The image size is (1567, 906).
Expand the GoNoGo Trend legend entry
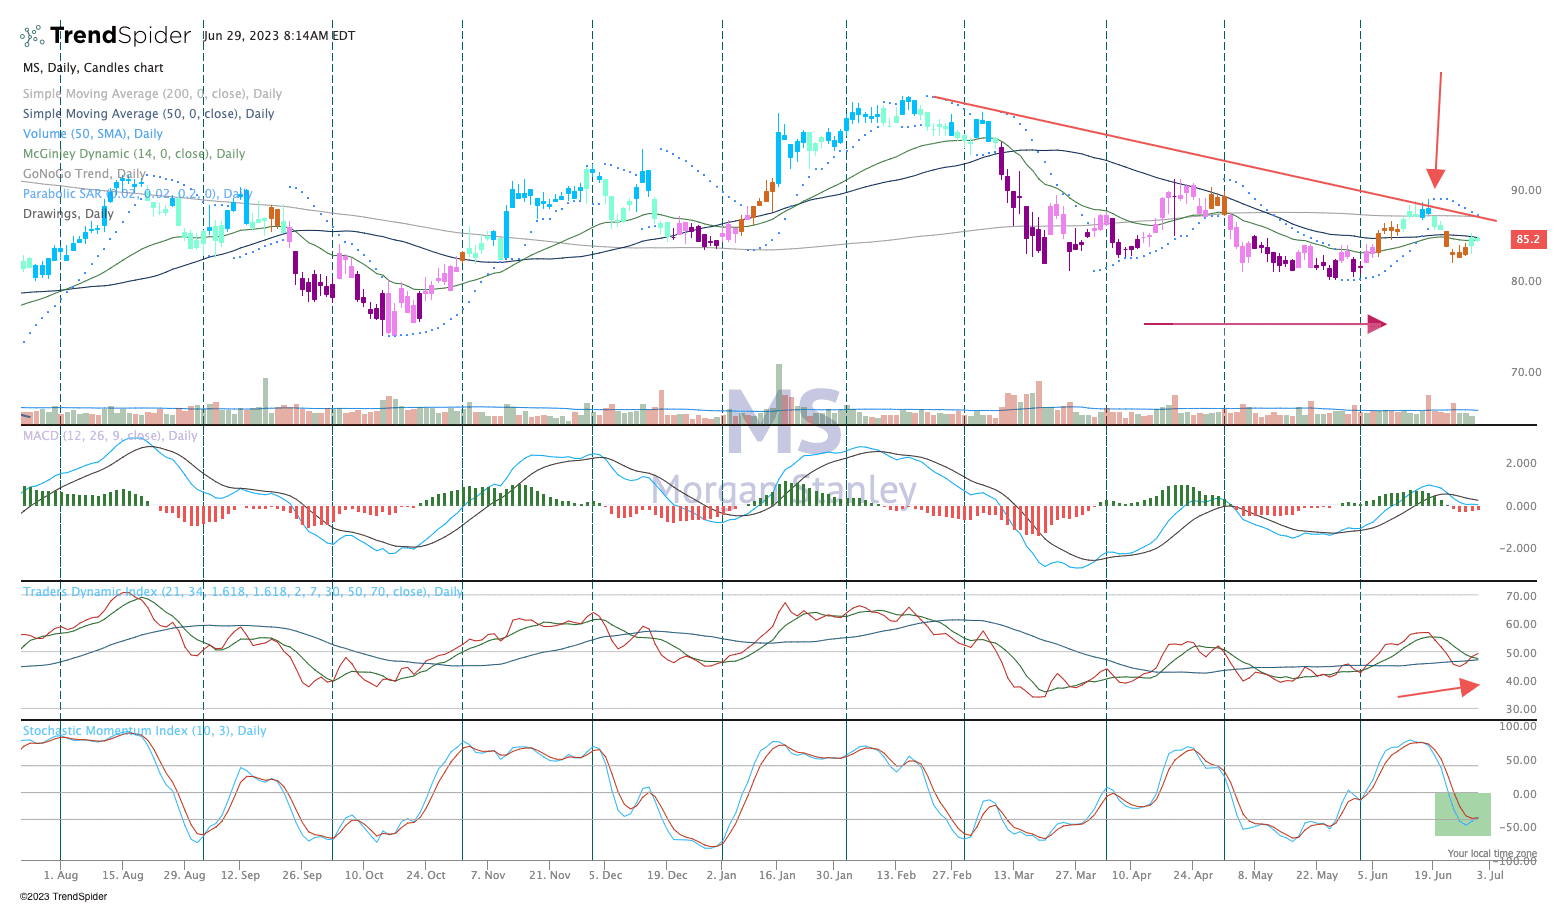[84, 174]
